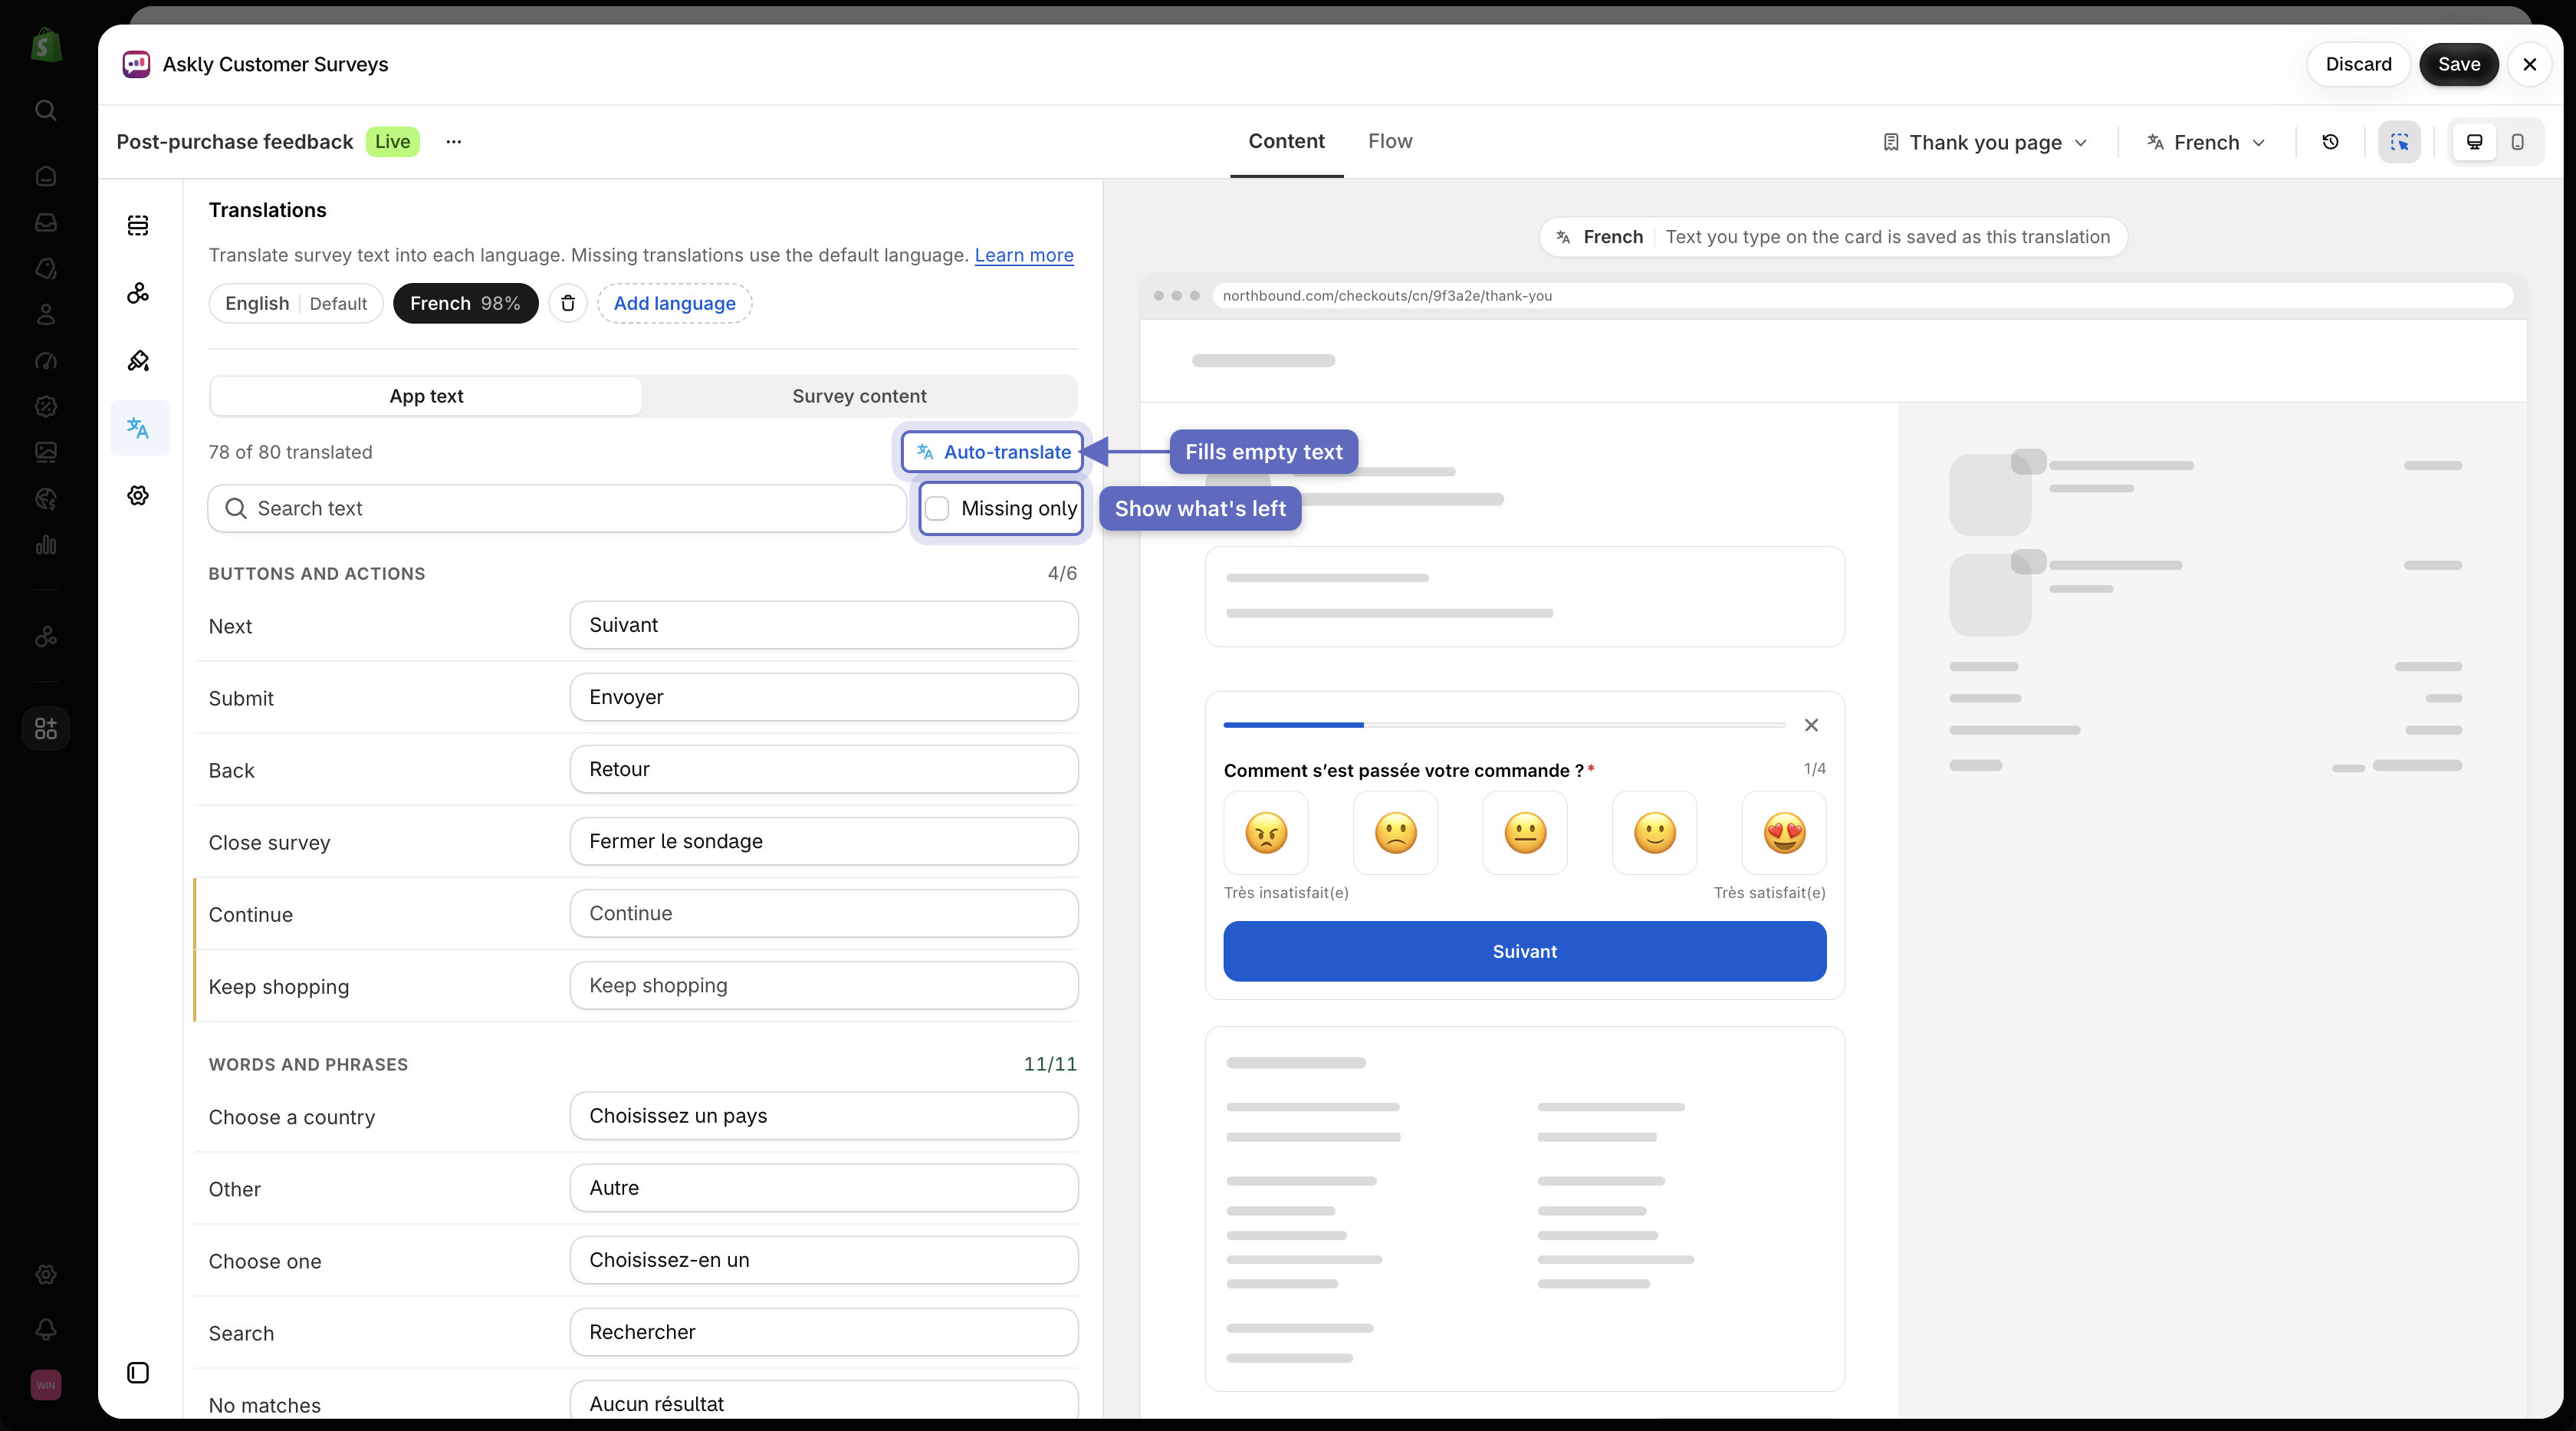Viewport: 2576px width, 1431px height.
Task: Toggle the click-to-select inspect icon
Action: click(x=2399, y=142)
